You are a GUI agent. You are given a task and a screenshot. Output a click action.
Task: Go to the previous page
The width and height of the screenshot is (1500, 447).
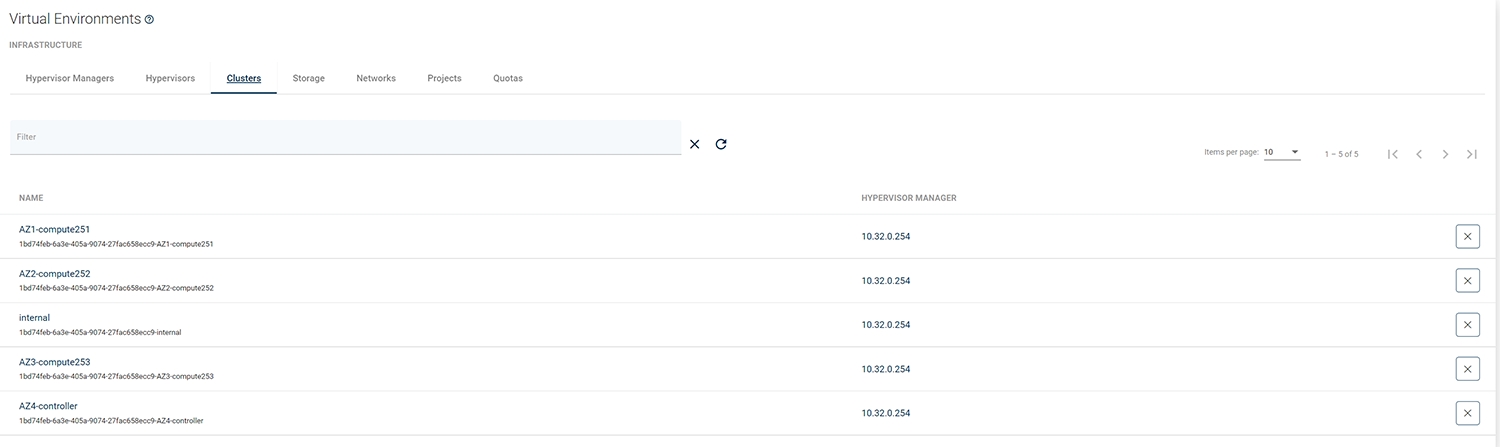pos(1419,154)
